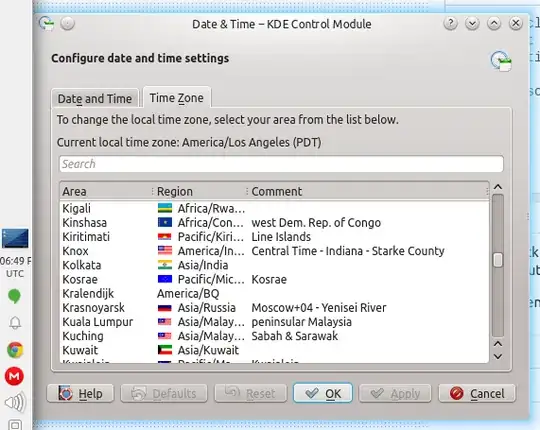Viewport: 540px width, 430px height.
Task: Open the red MEGA icon in panel
Action: click(x=14, y=376)
